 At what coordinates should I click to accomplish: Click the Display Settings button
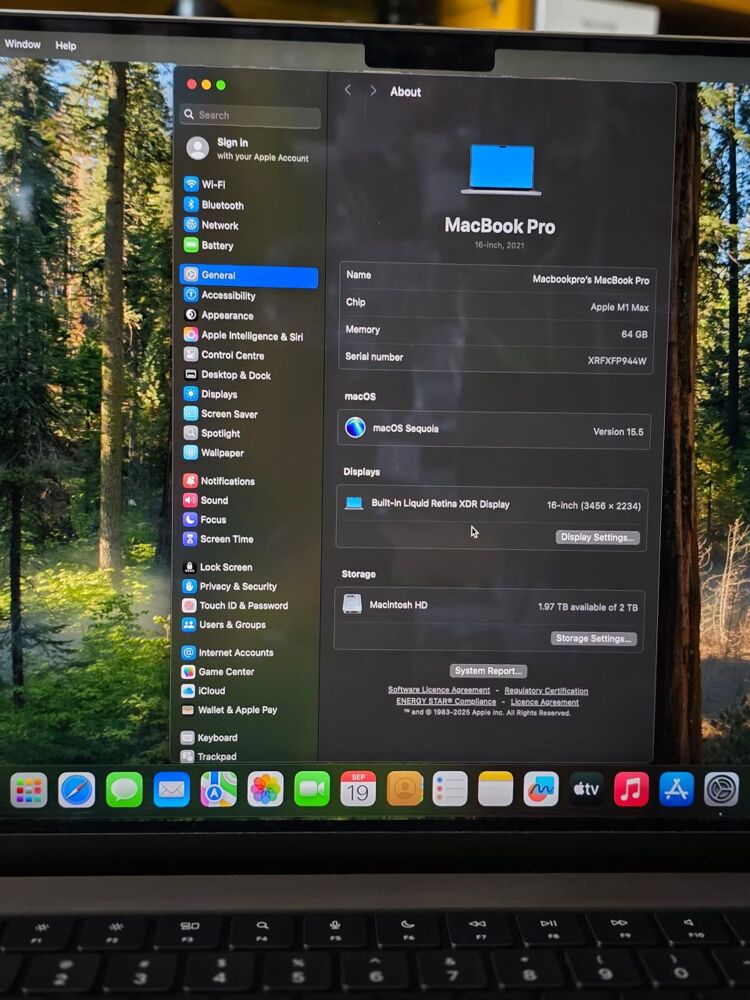pos(598,538)
